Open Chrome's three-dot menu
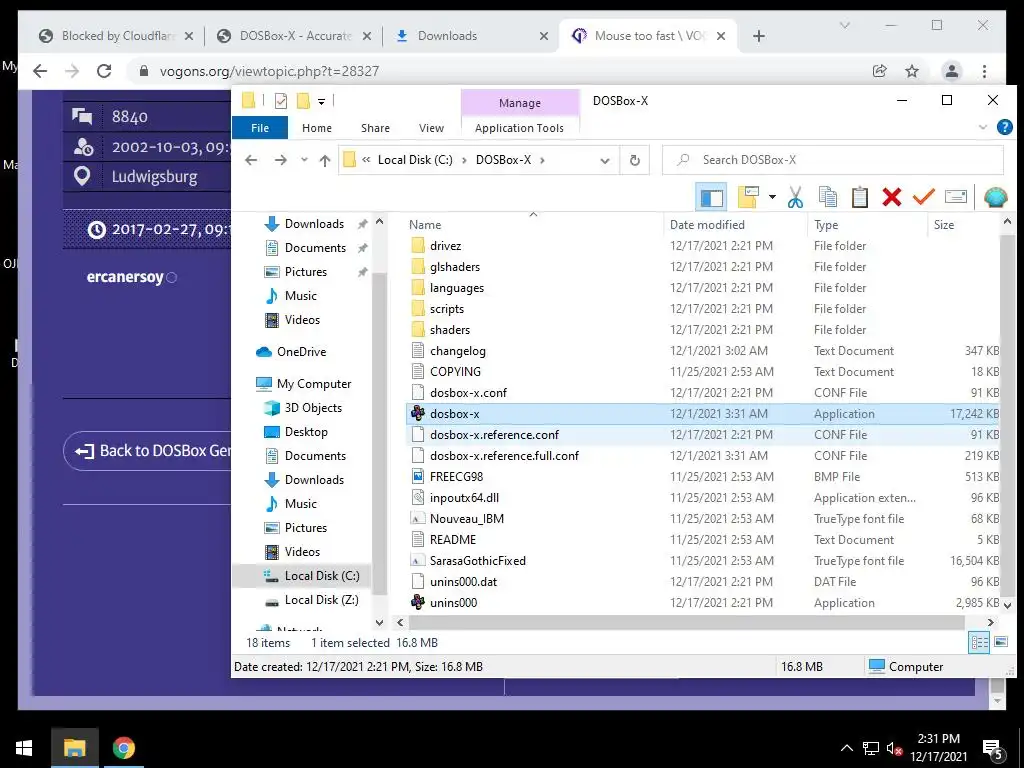Viewport: 1024px width, 768px height. 984,71
